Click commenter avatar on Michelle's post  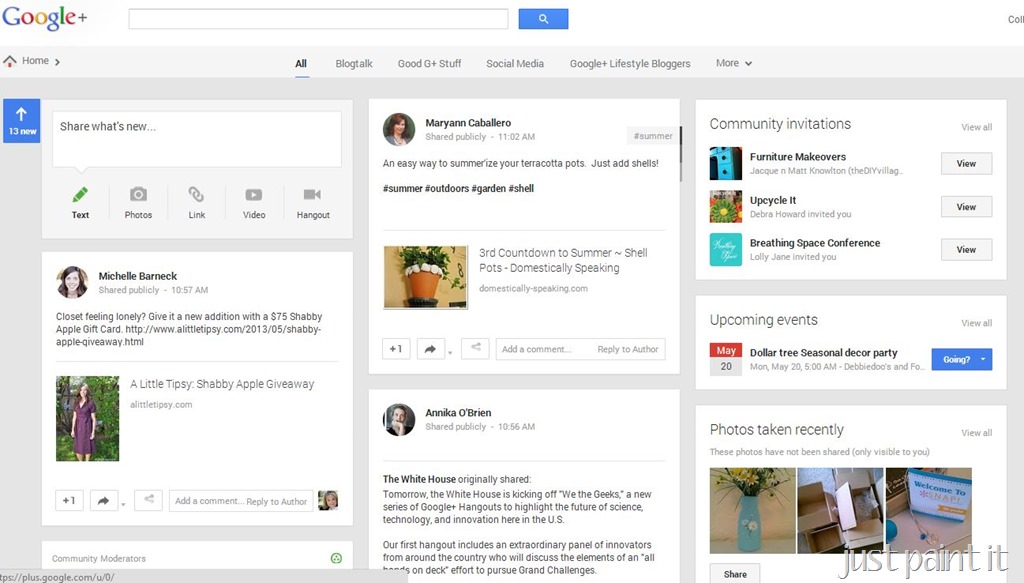click(x=328, y=501)
